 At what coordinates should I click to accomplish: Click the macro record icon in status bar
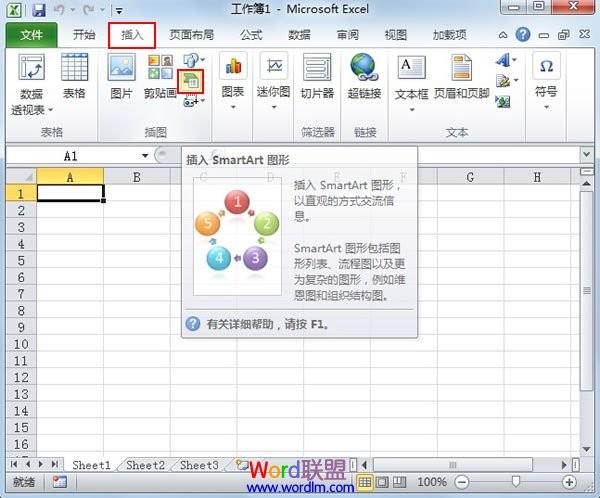coord(60,482)
